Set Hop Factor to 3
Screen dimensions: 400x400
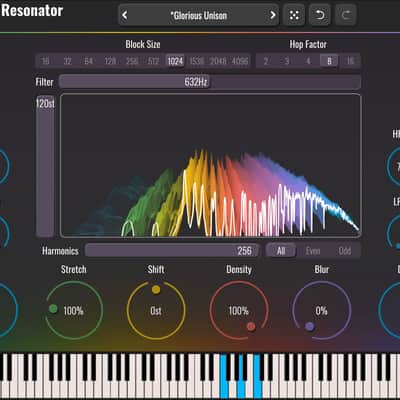click(x=287, y=61)
